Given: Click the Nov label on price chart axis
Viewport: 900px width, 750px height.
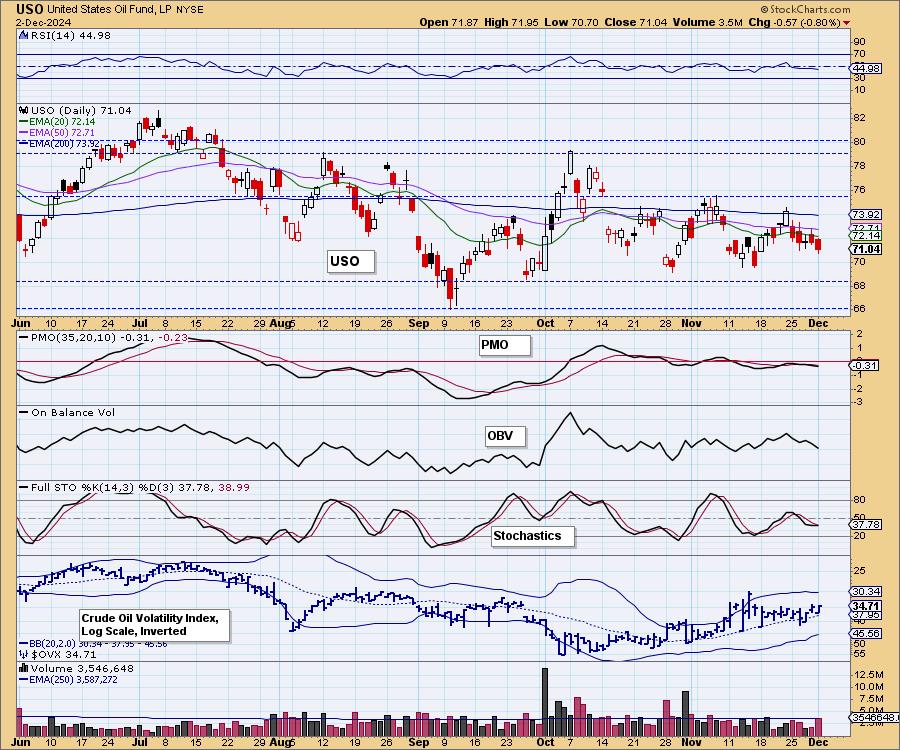Looking at the screenshot, I should [x=692, y=323].
